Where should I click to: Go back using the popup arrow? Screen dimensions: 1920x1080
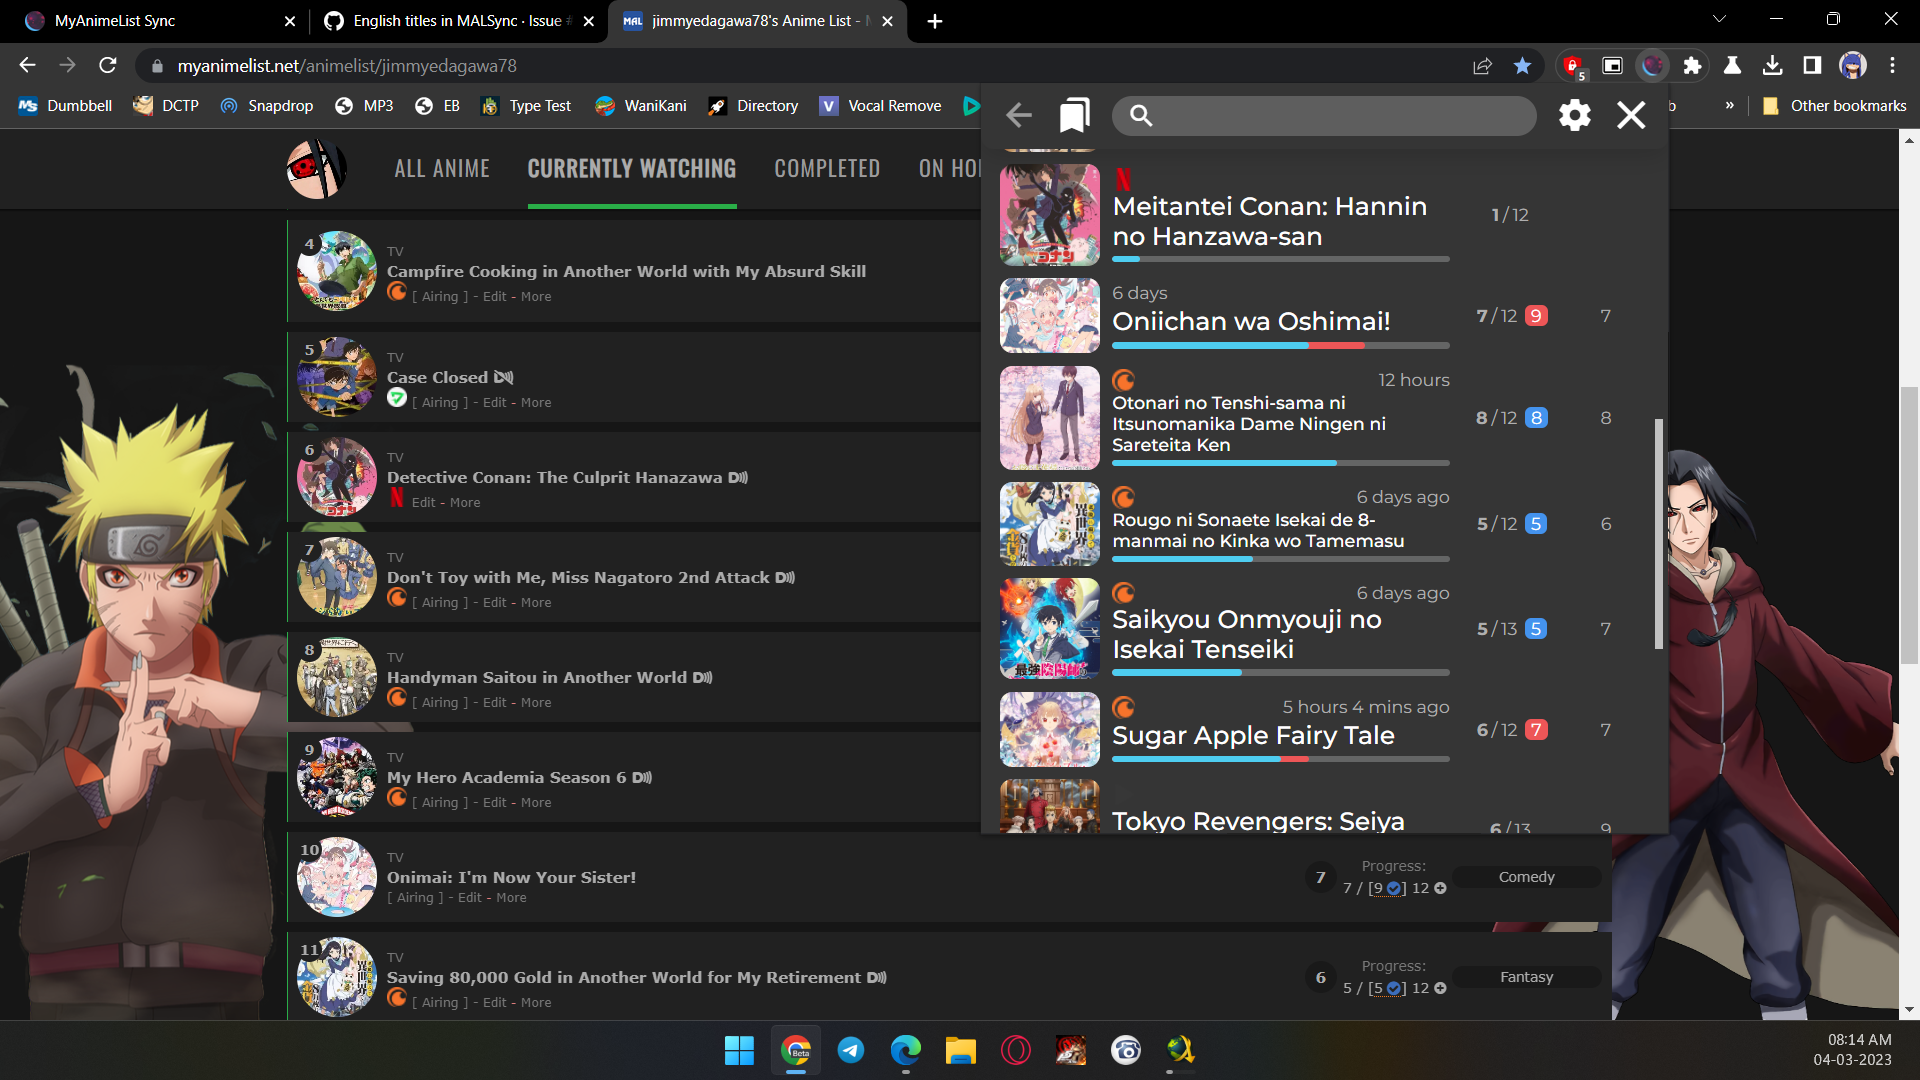[x=1019, y=115]
